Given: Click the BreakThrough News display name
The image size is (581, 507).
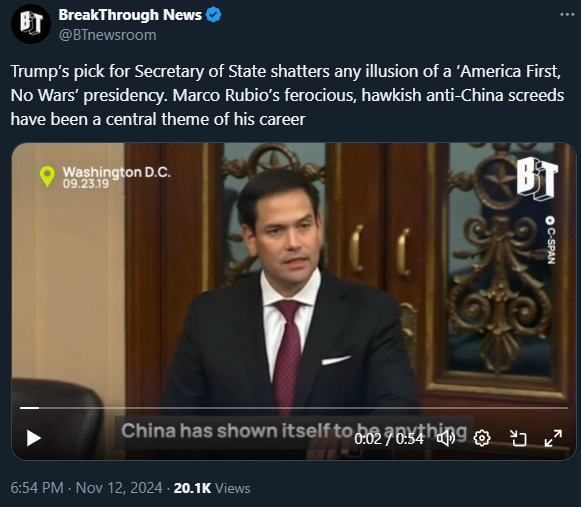Looking at the screenshot, I should [130, 15].
